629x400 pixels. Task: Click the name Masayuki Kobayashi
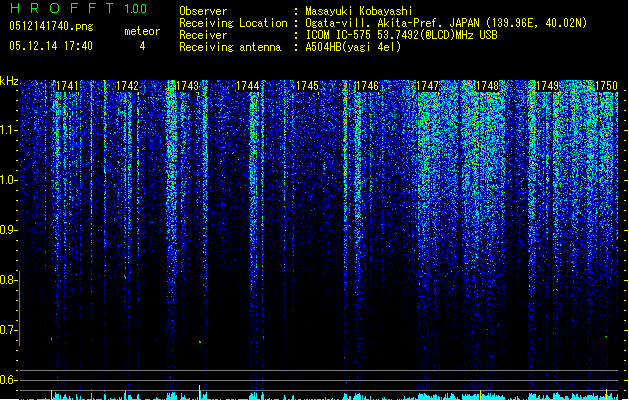359,11
